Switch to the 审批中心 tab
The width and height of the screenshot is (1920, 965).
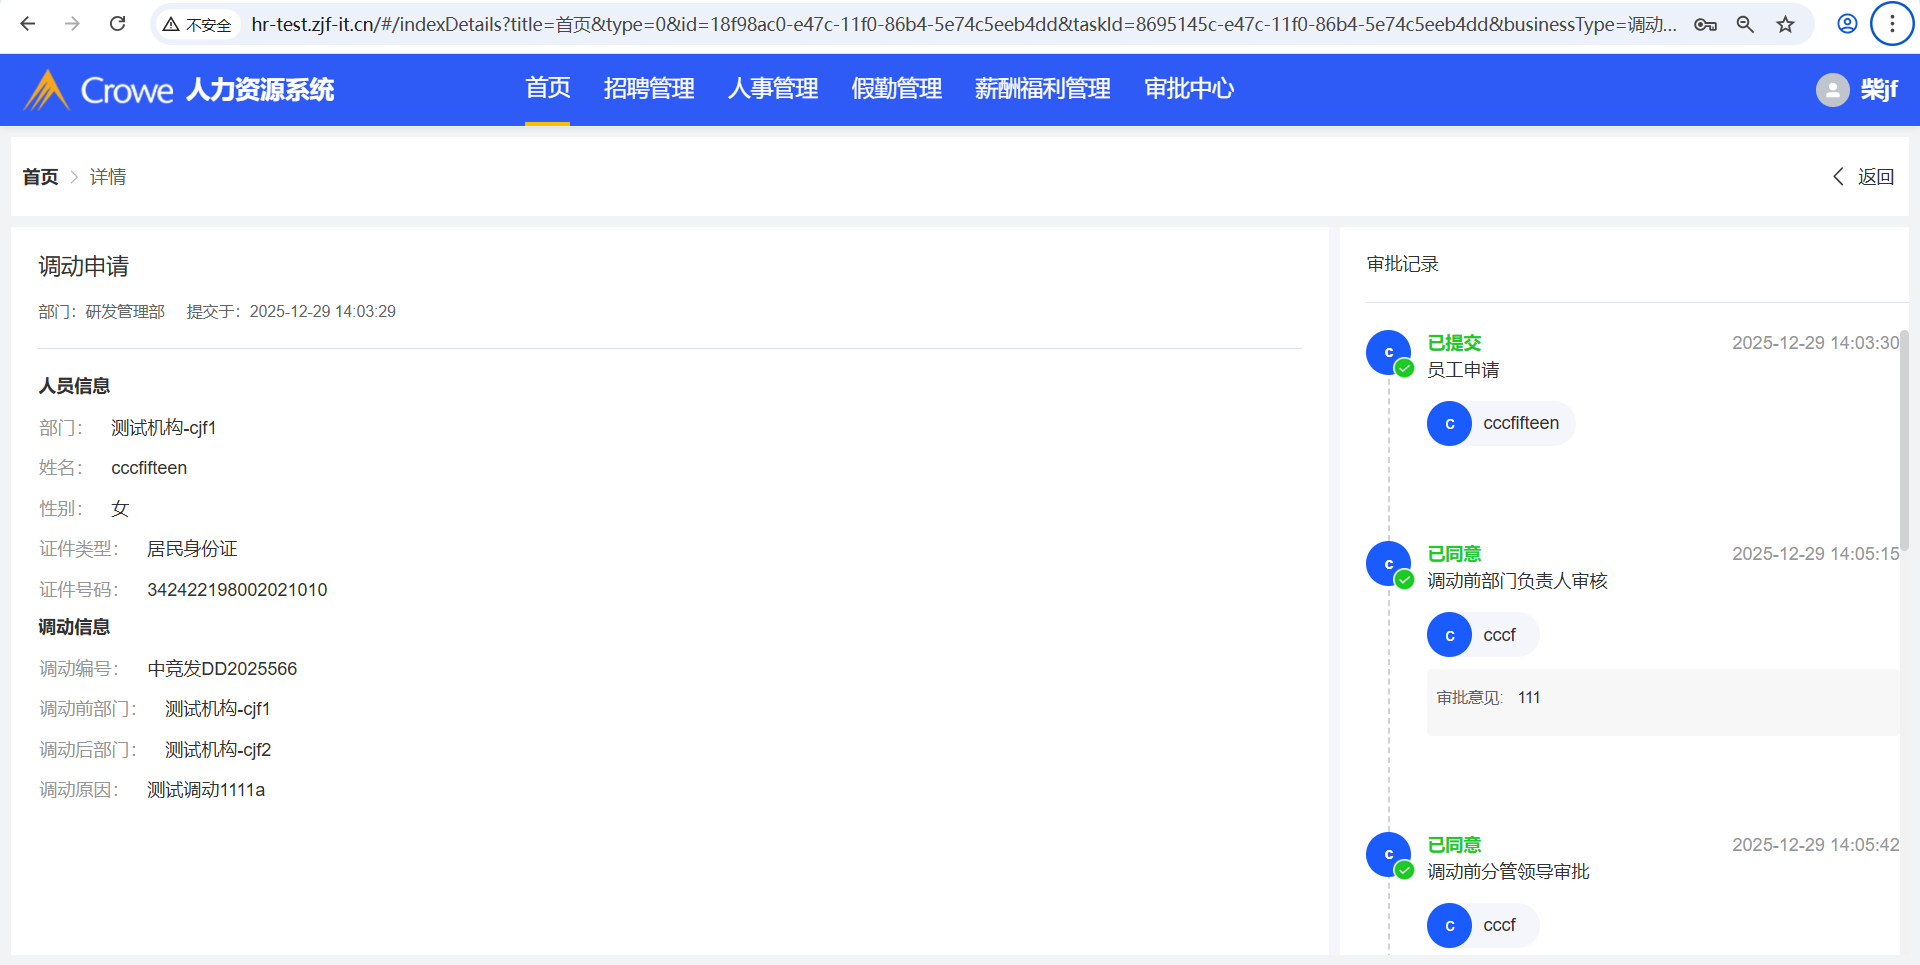1188,89
